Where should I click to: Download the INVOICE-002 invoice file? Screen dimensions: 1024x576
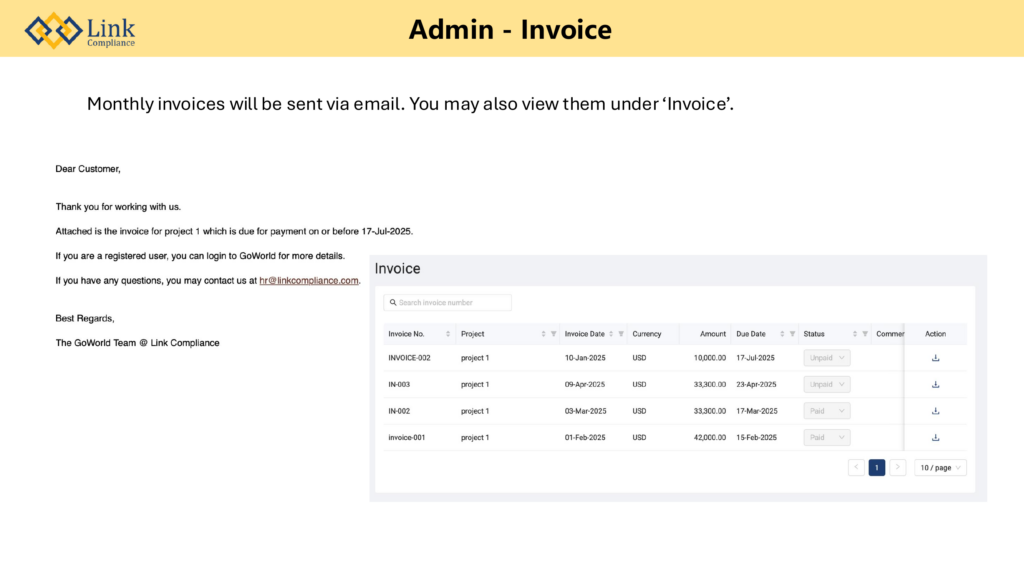coord(935,358)
